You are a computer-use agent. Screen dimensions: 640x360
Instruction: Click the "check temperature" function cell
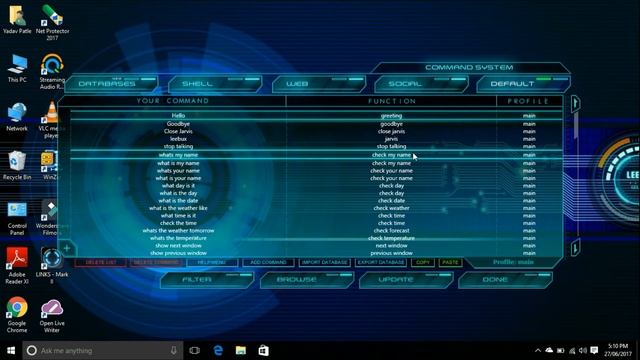coord(391,238)
